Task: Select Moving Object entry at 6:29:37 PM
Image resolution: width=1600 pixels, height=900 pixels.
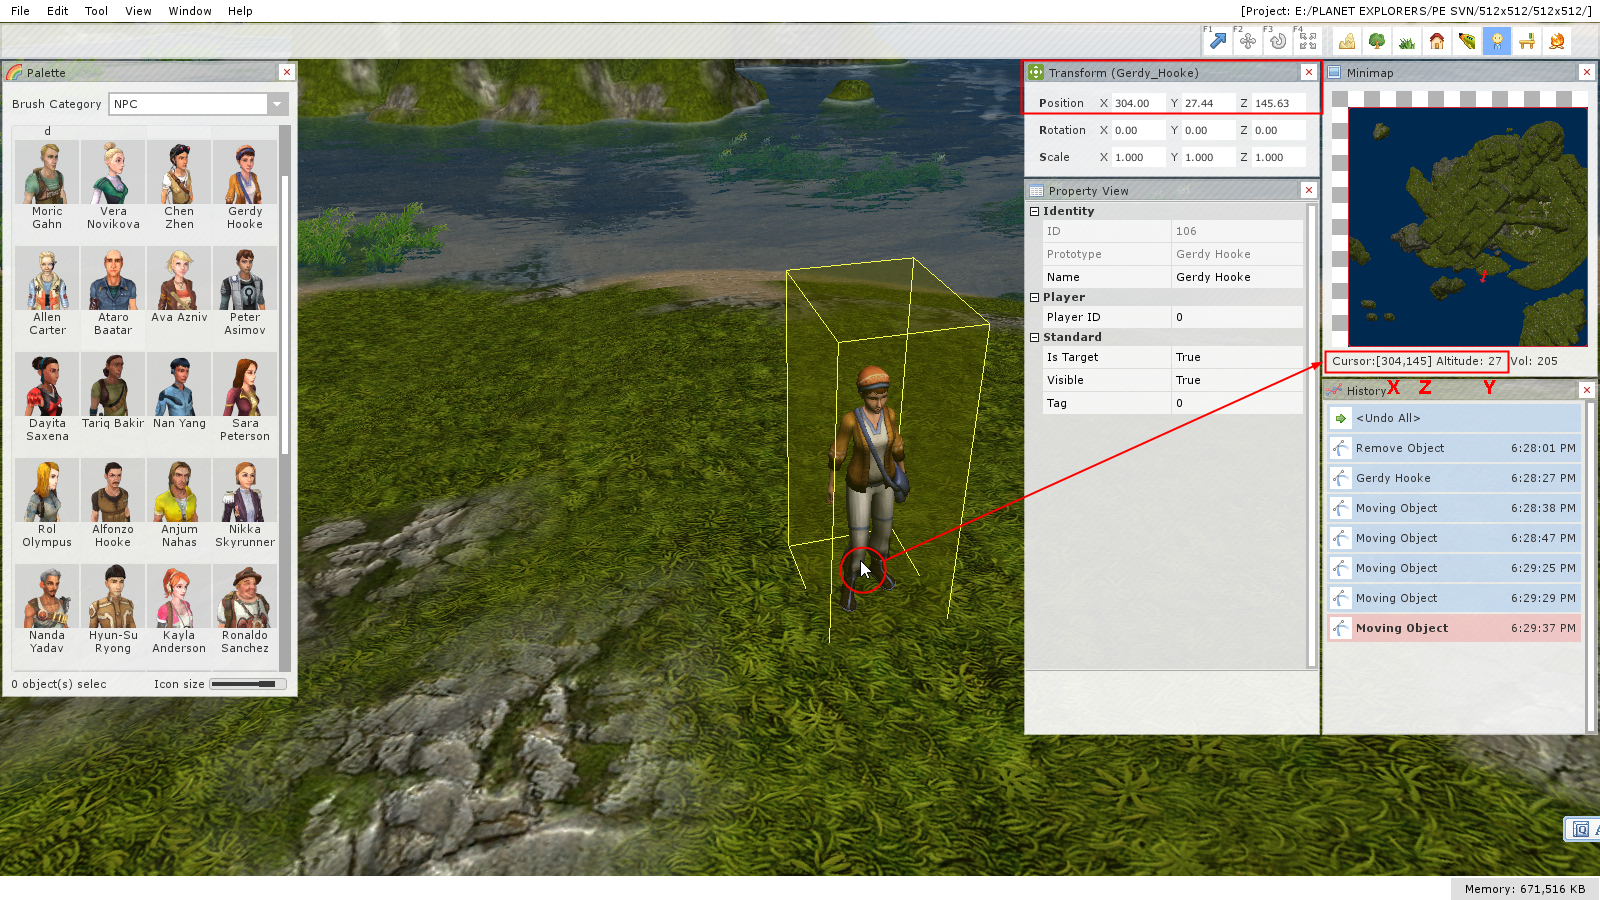Action: pyautogui.click(x=1455, y=628)
